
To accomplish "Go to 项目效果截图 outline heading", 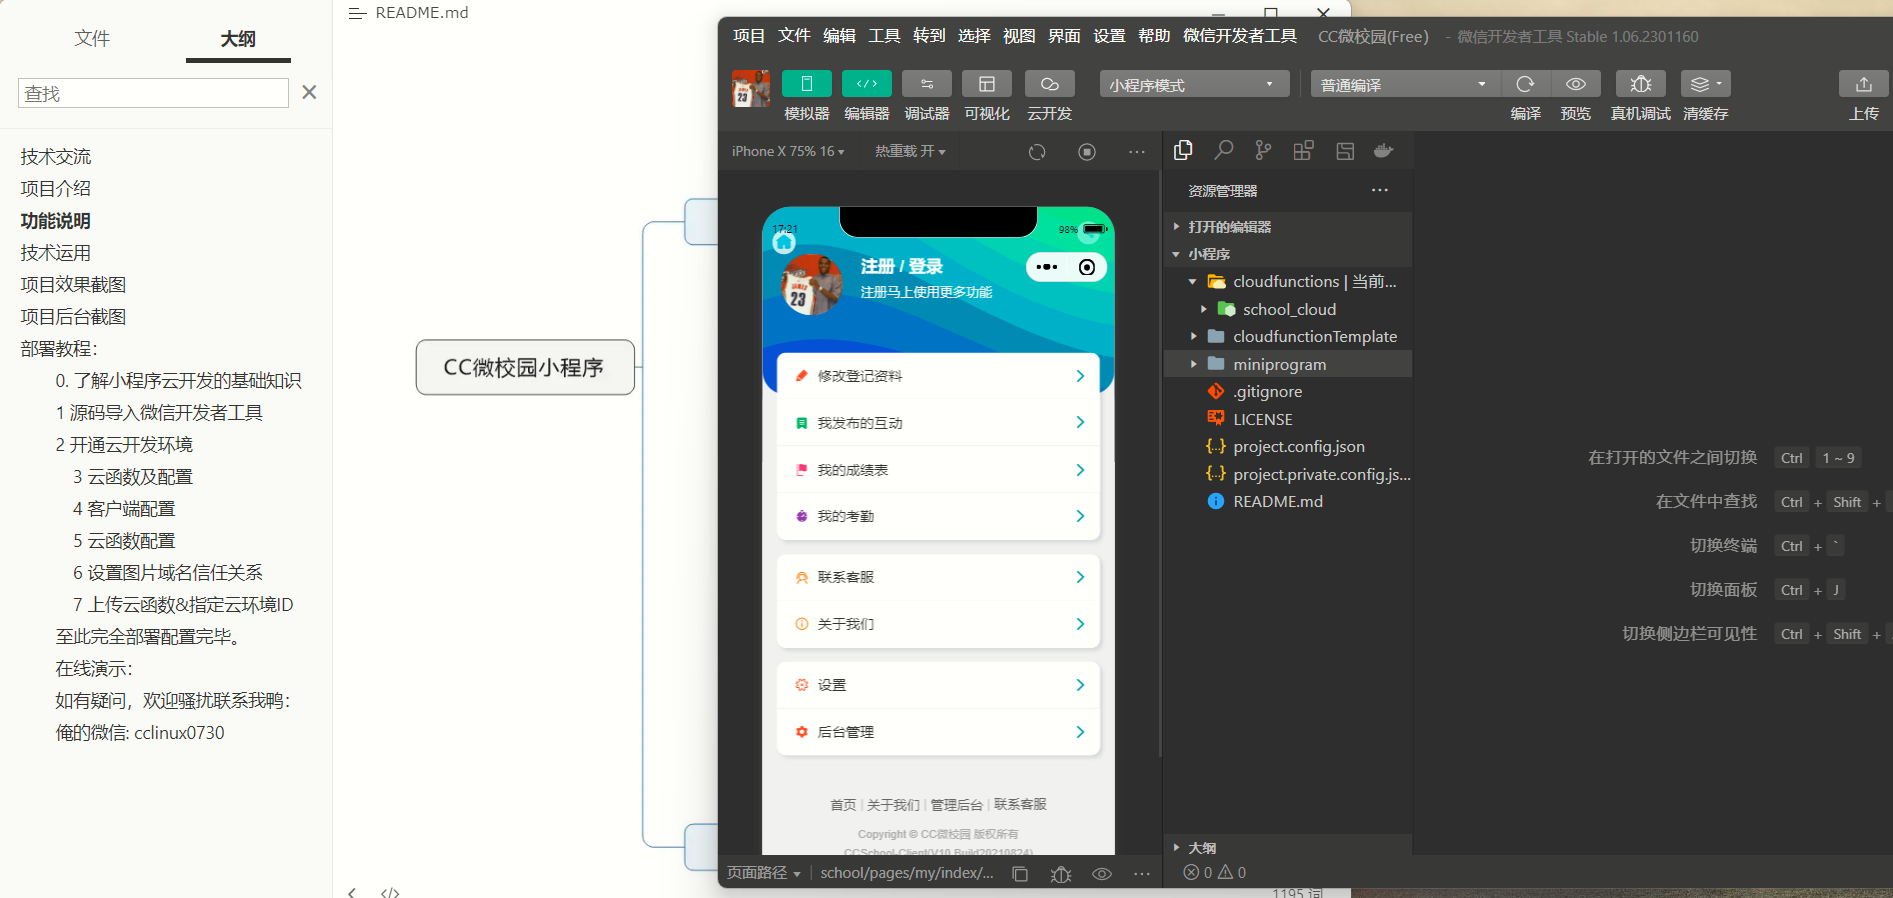I will coord(73,285).
